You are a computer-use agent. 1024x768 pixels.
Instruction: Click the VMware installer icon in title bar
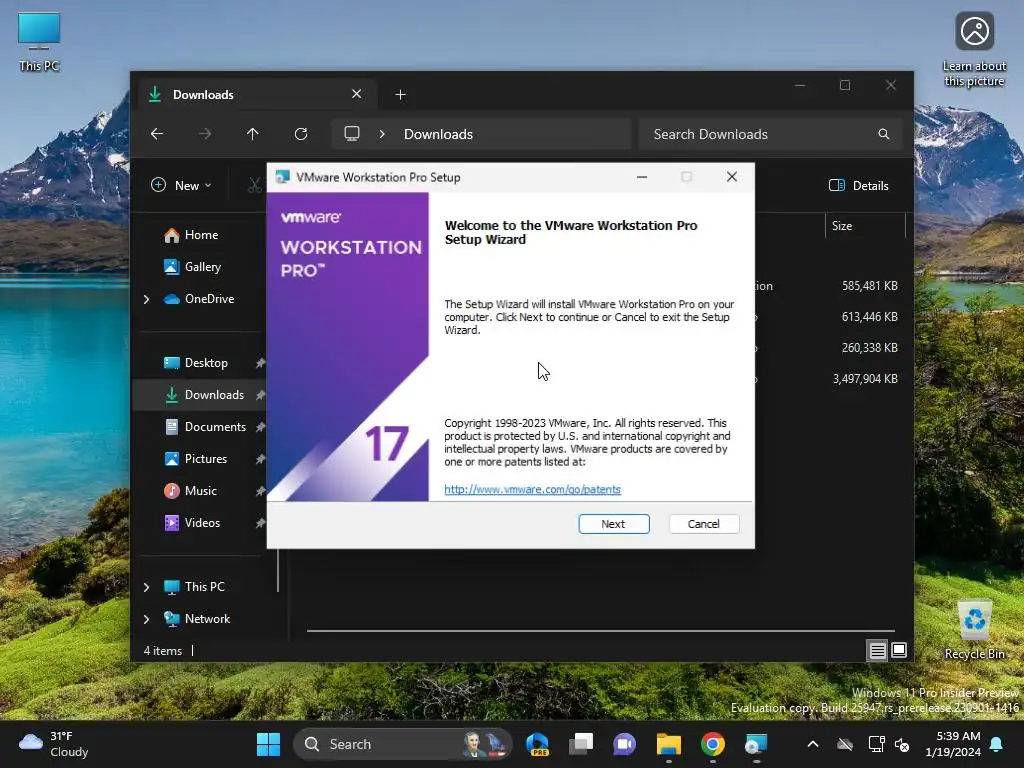[x=282, y=177]
